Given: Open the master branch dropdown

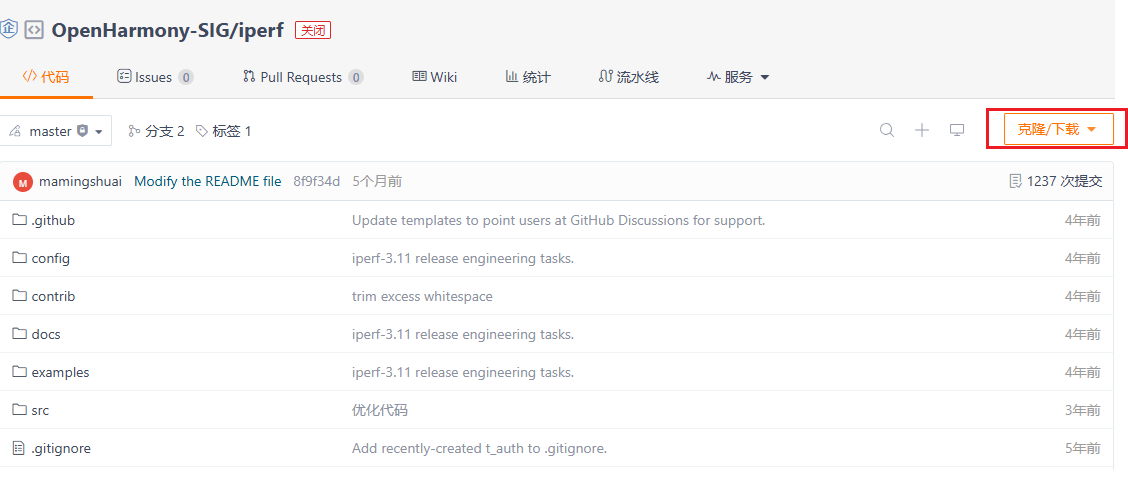Looking at the screenshot, I should tap(56, 131).
